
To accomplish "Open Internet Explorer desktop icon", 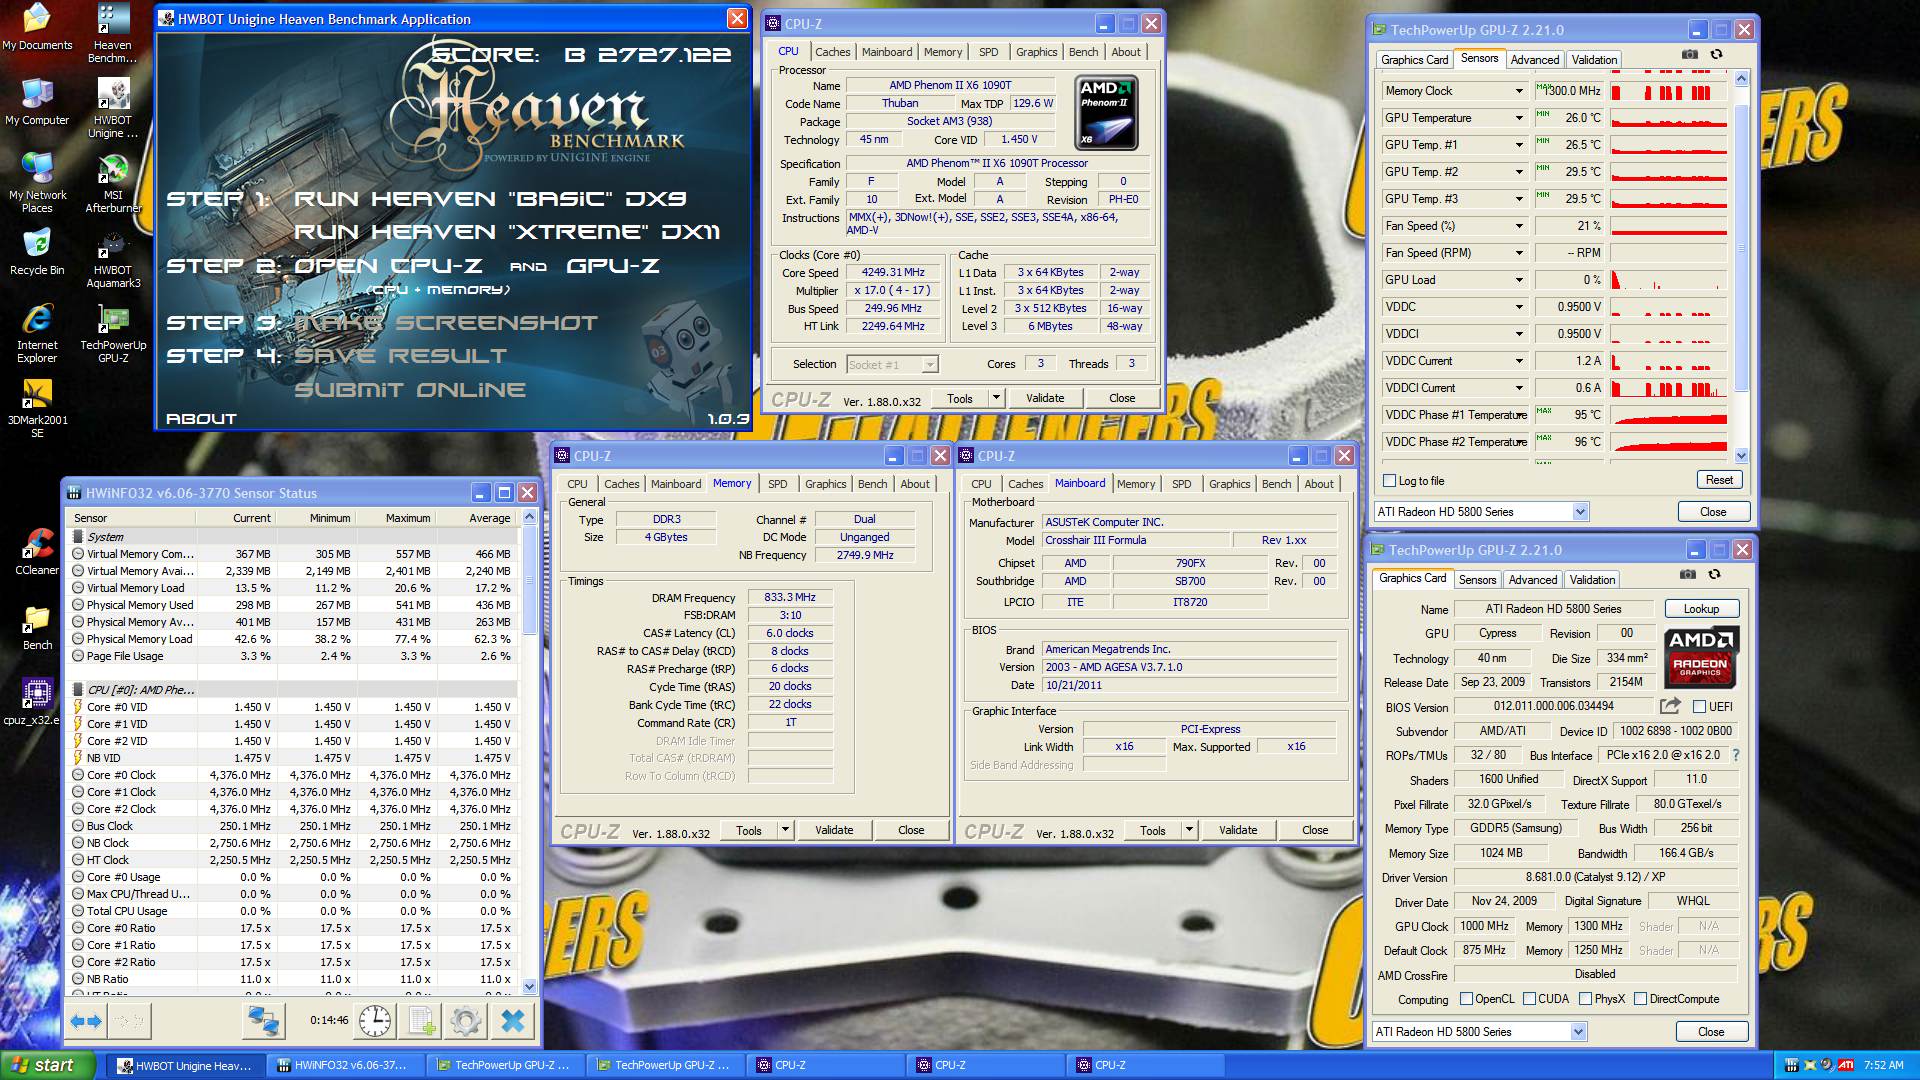I will [x=37, y=333].
